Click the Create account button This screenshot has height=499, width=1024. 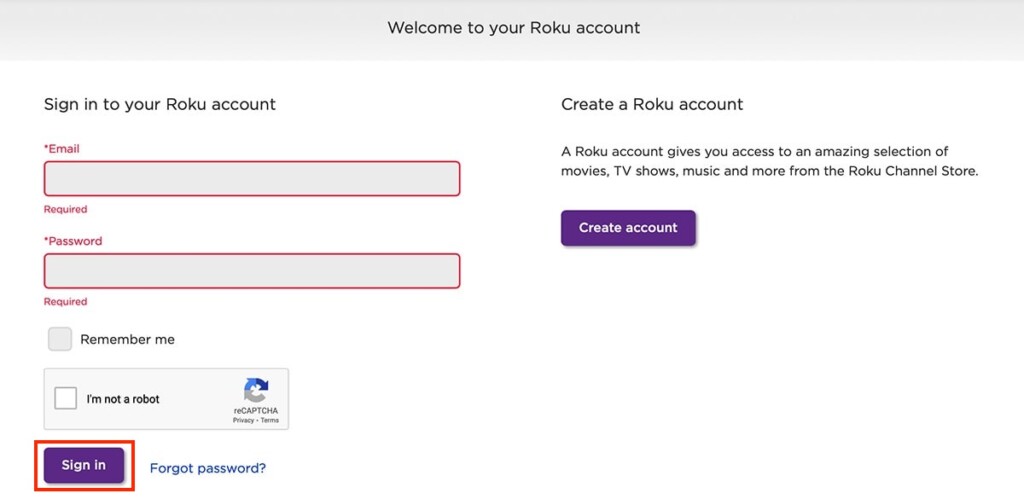pyautogui.click(x=628, y=228)
